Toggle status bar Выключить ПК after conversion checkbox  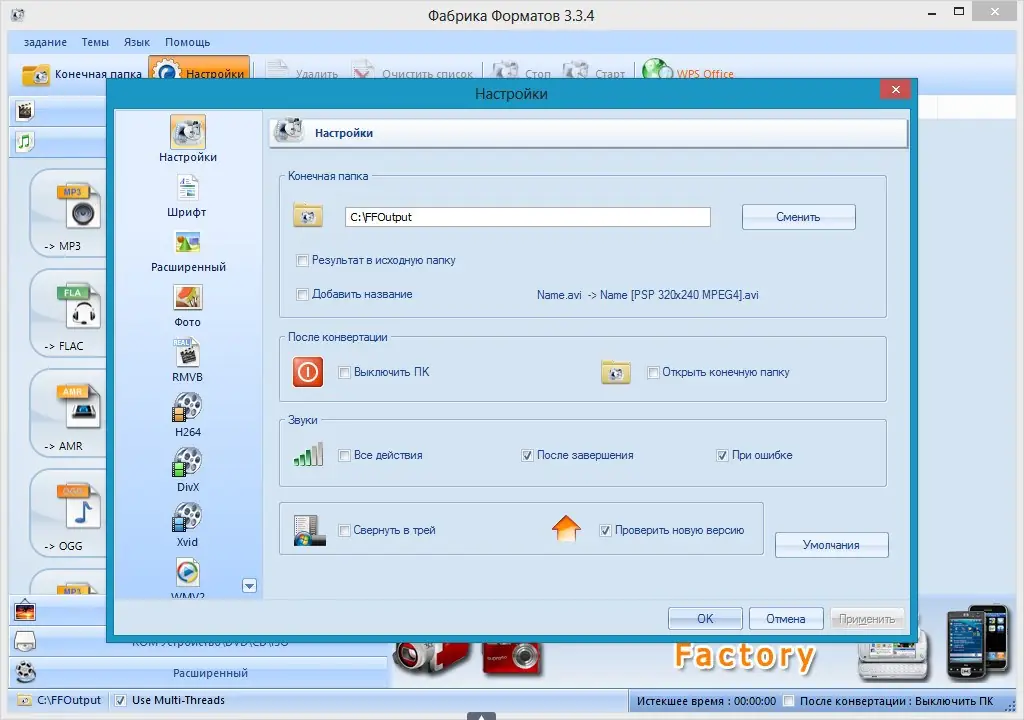[x=789, y=701]
